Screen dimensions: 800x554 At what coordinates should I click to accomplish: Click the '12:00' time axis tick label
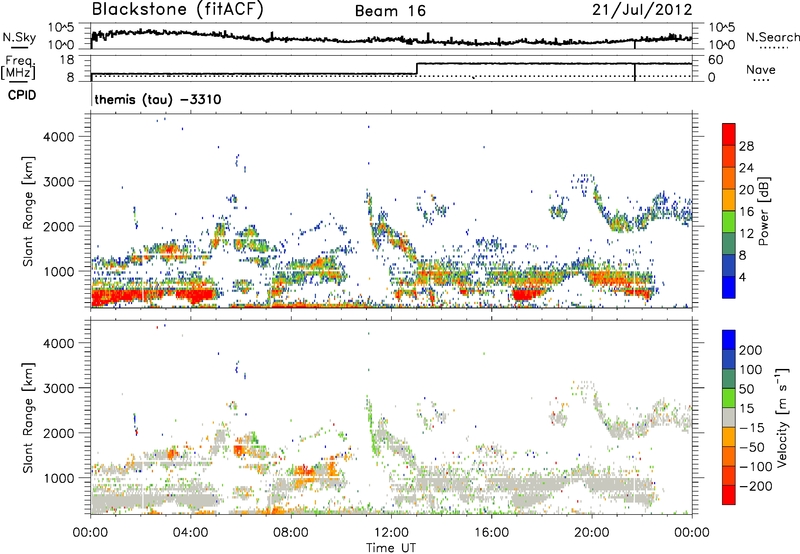click(x=391, y=533)
